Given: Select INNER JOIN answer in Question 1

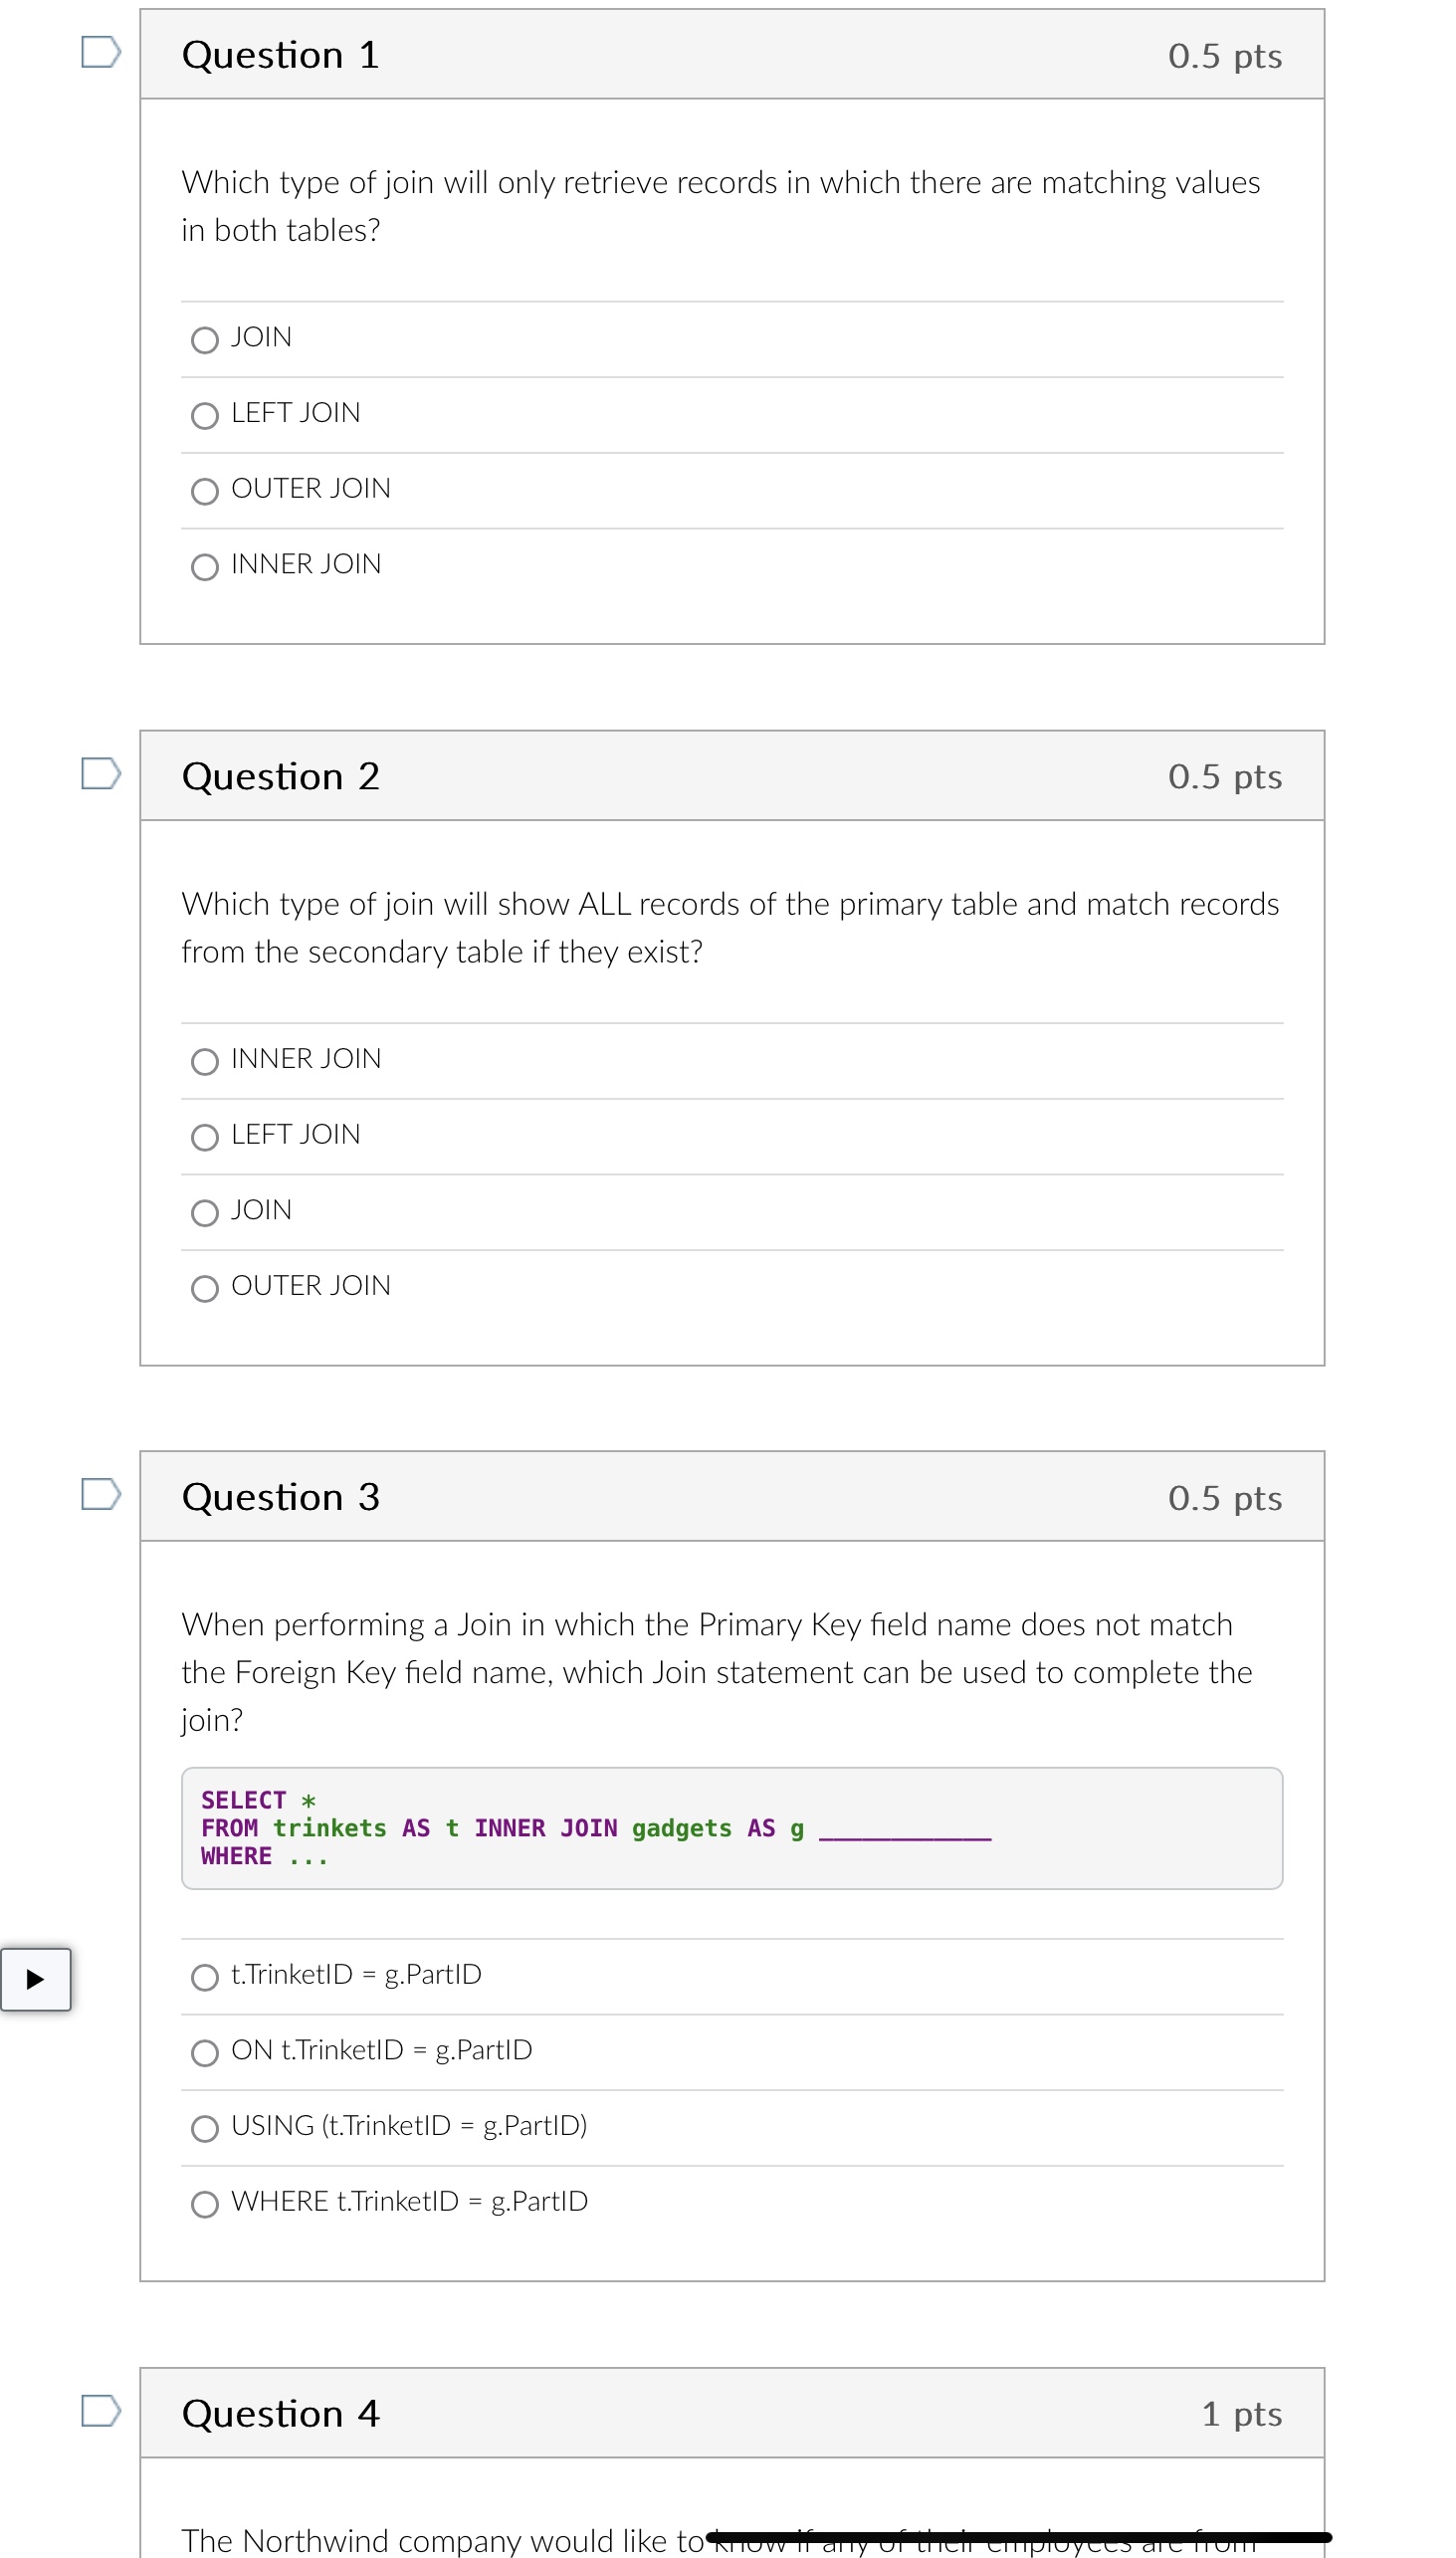Looking at the screenshot, I should click(205, 567).
